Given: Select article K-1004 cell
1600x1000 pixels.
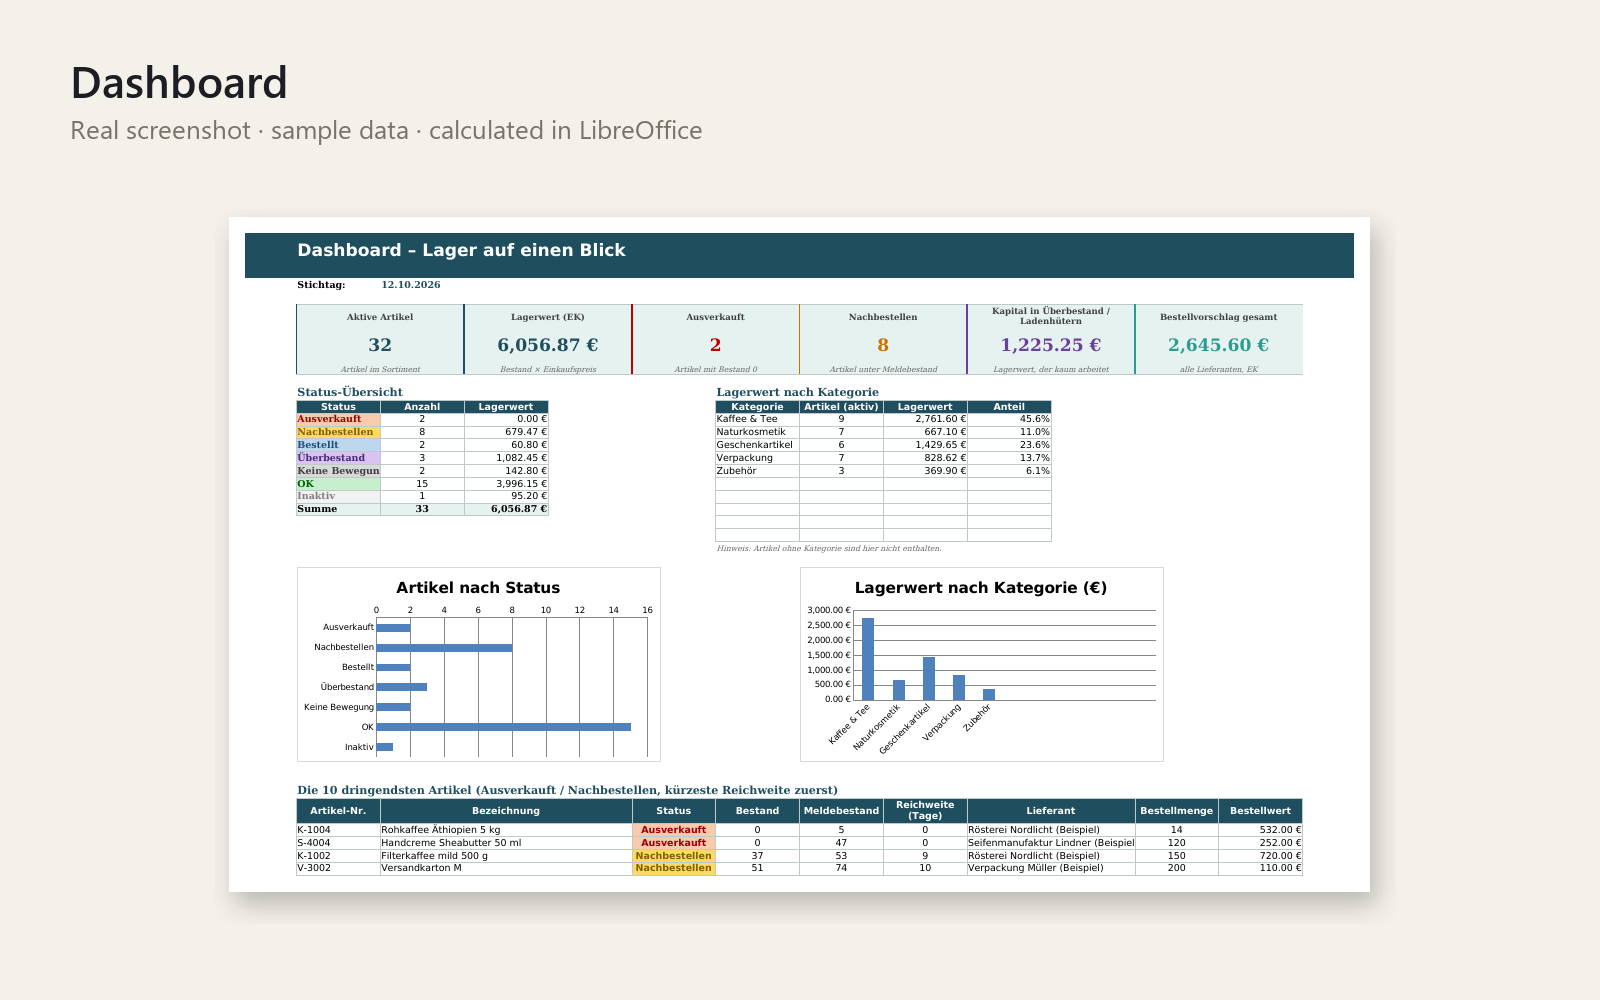Looking at the screenshot, I should pyautogui.click(x=338, y=830).
